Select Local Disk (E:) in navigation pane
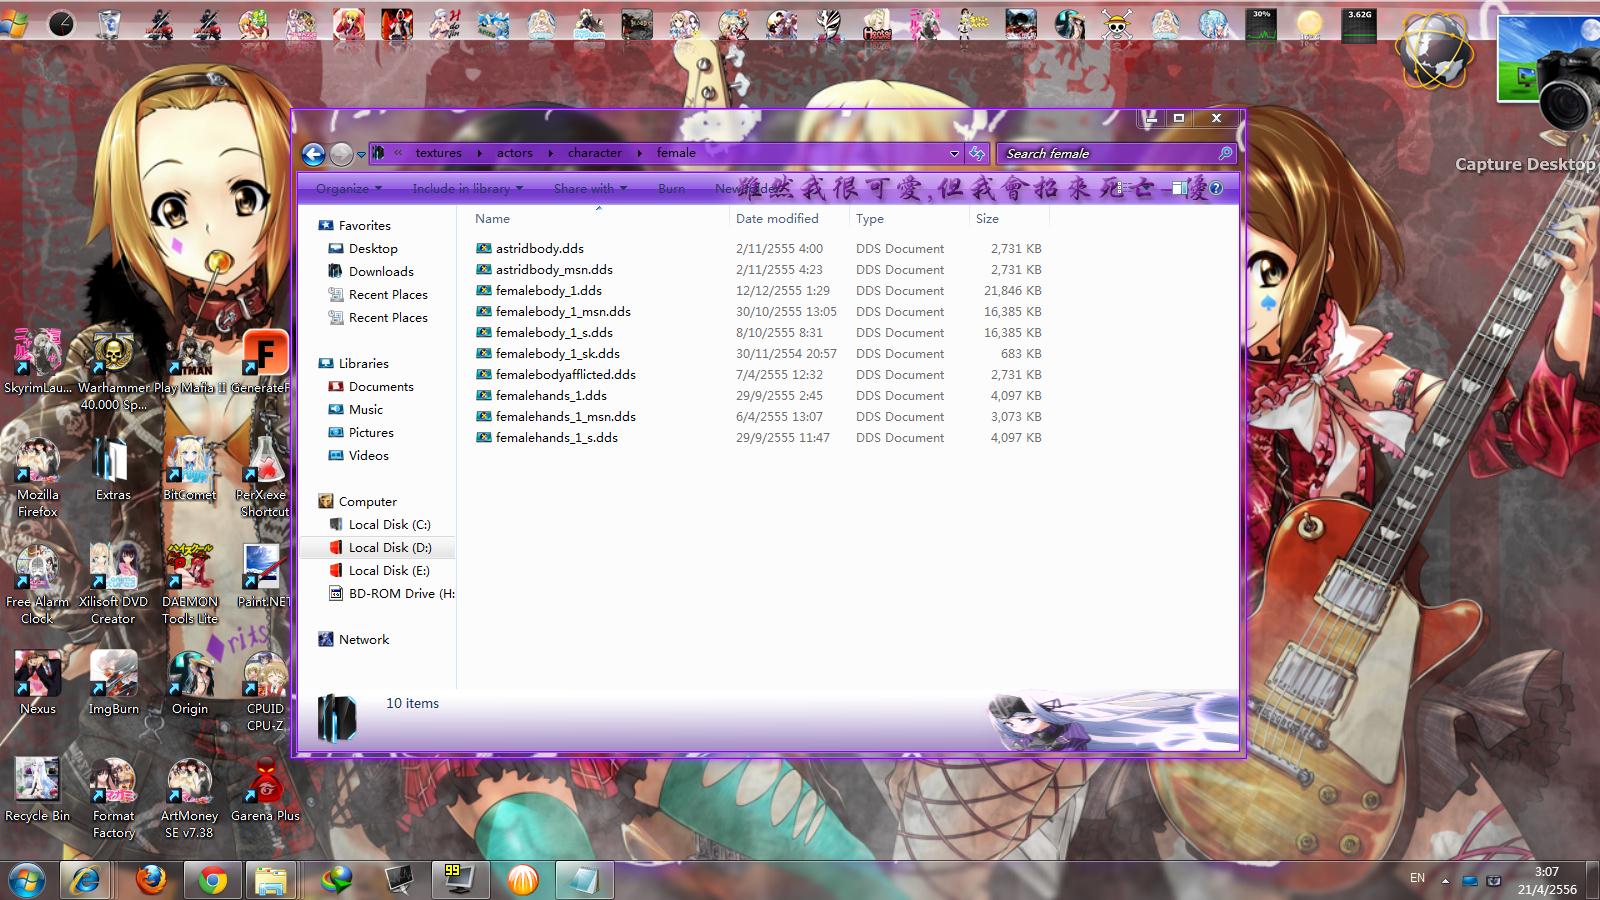1600x900 pixels. tap(389, 570)
